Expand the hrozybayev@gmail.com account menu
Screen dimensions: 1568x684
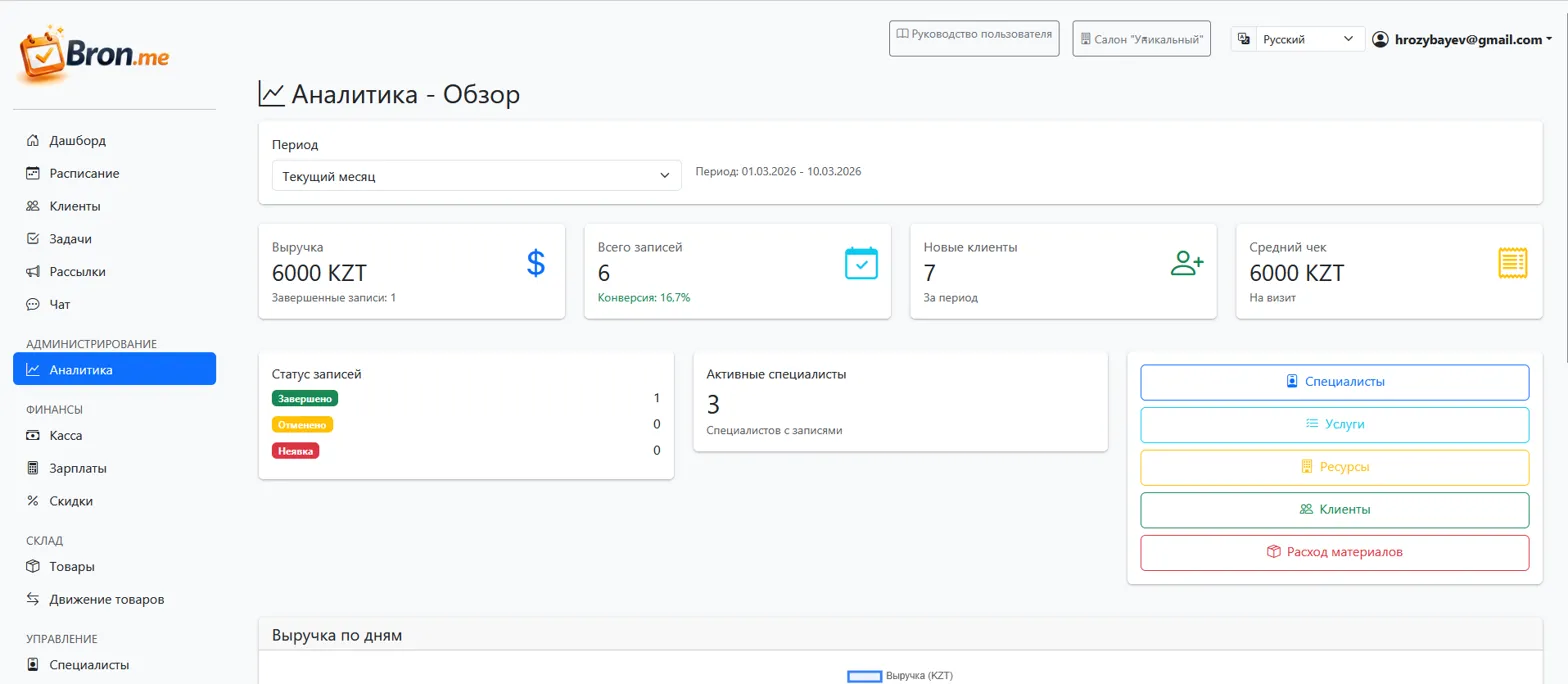click(1461, 40)
